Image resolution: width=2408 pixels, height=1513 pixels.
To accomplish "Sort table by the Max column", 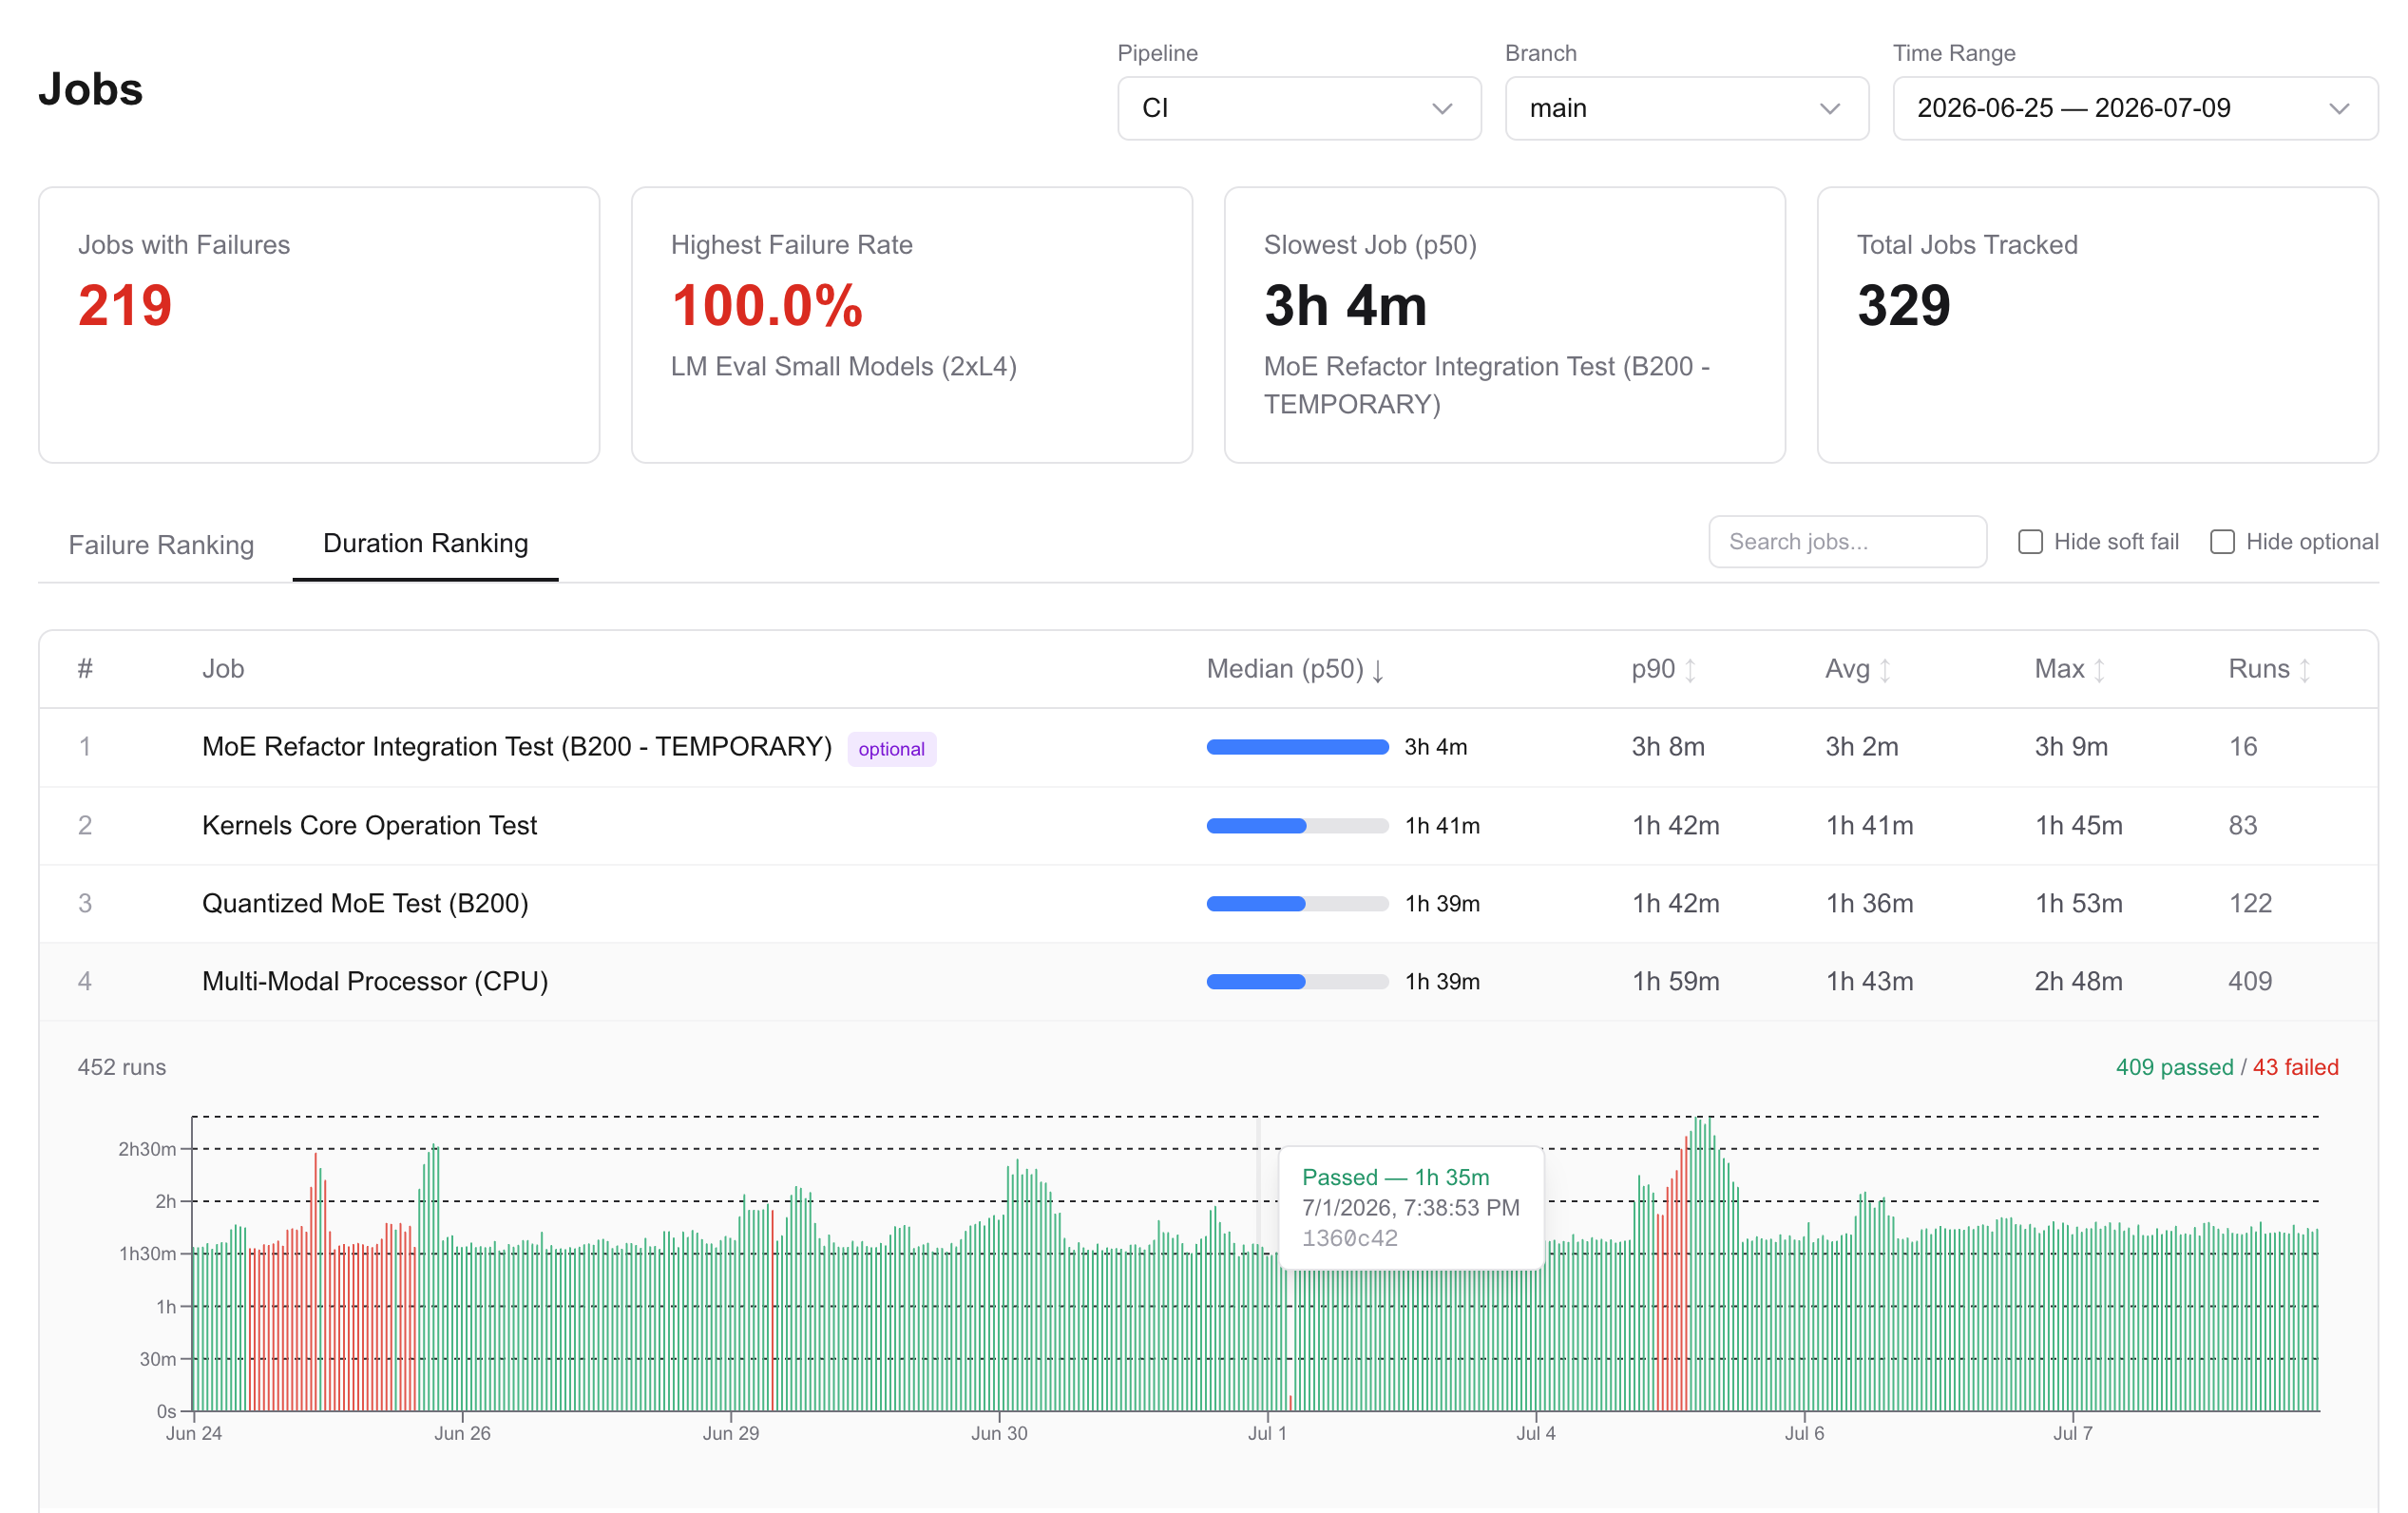I will point(2070,669).
